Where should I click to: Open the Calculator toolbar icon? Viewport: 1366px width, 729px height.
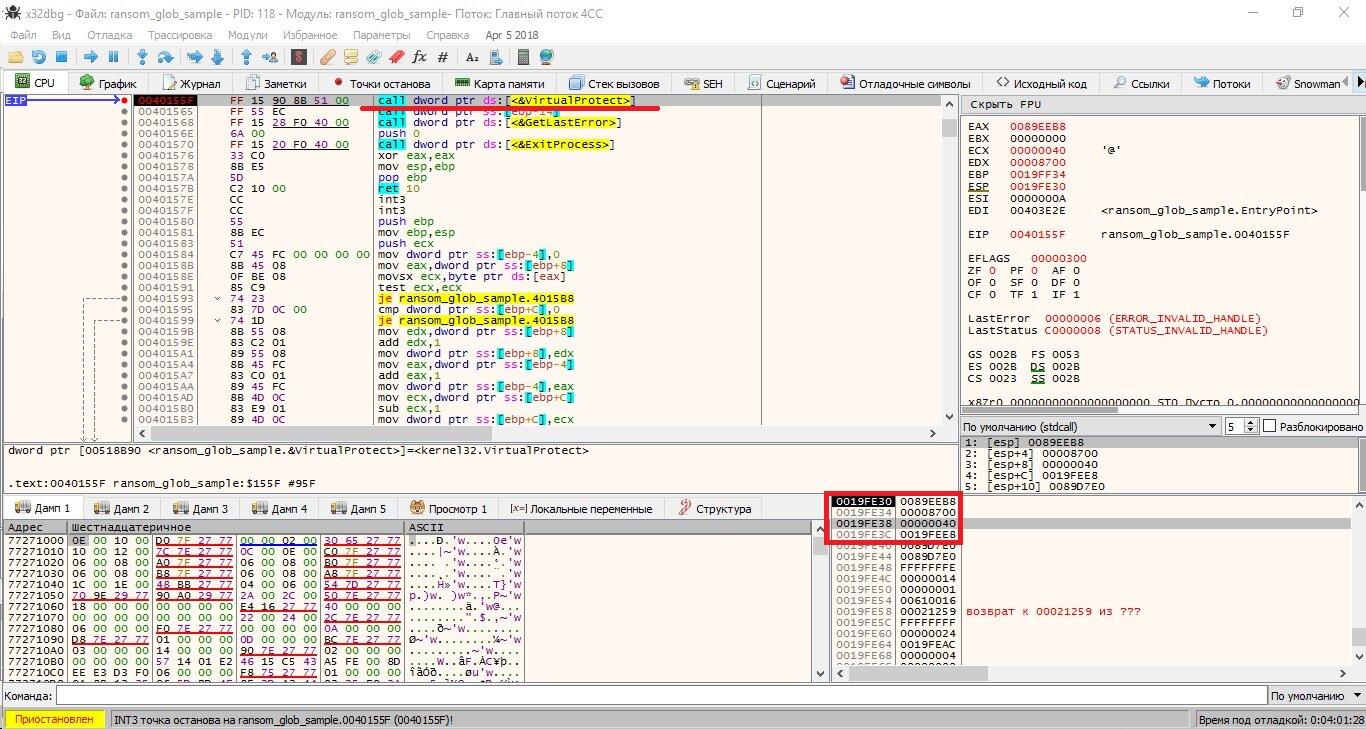[523, 57]
